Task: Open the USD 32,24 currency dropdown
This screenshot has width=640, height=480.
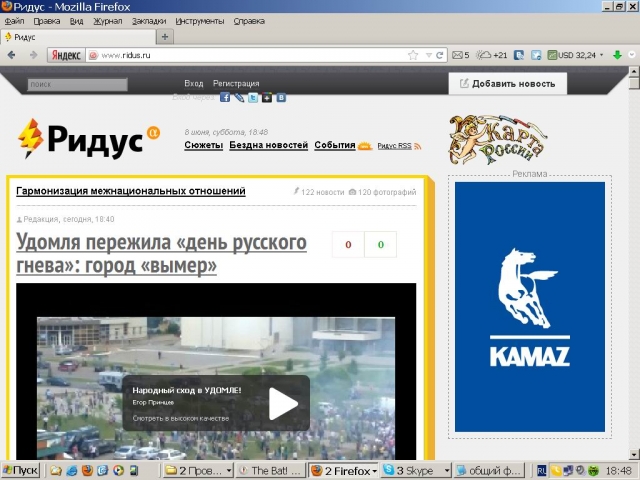Action: click(x=600, y=55)
